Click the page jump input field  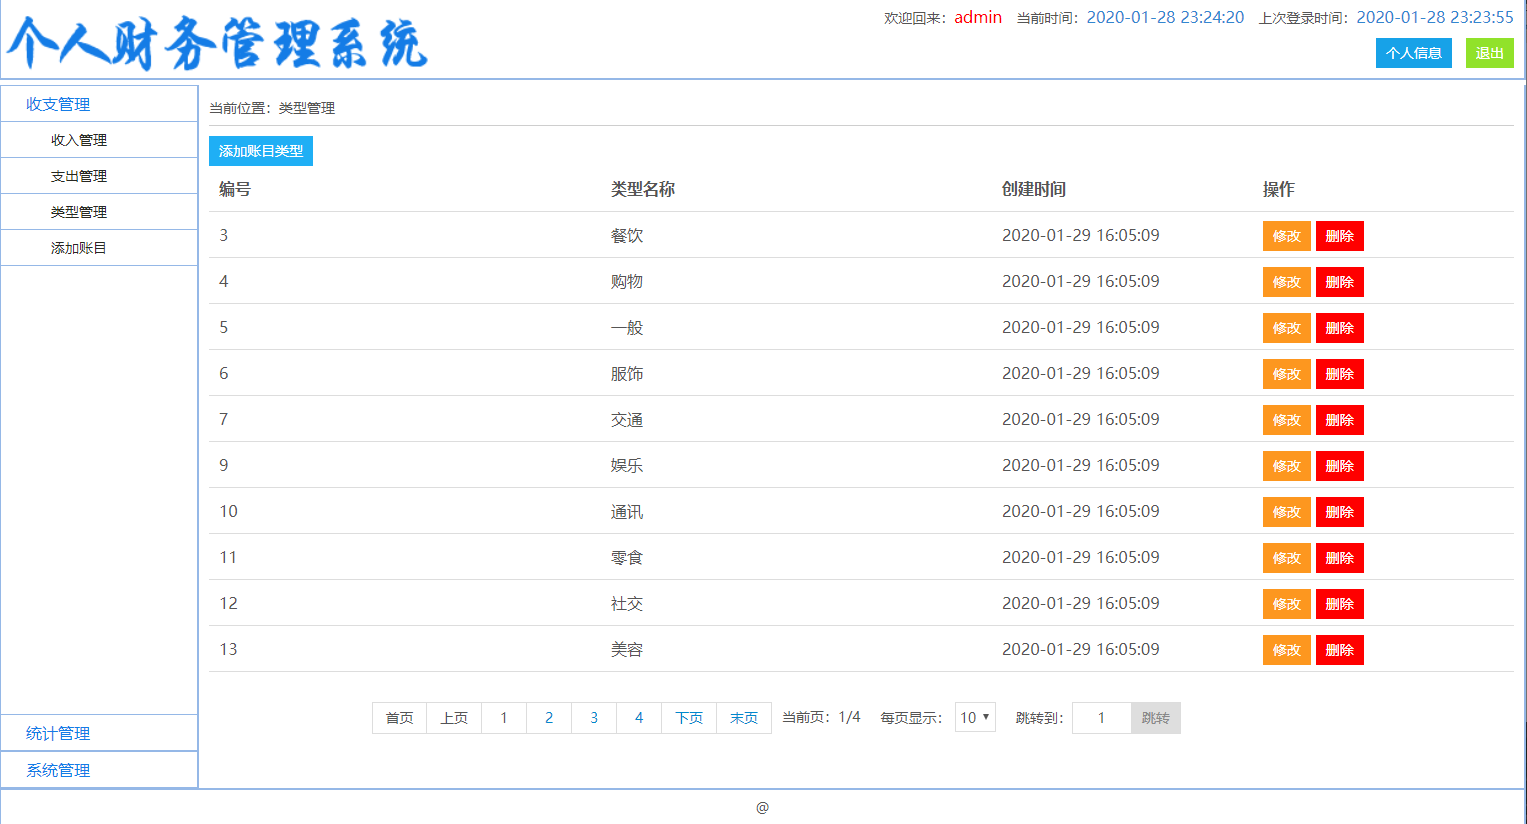[1100, 717]
